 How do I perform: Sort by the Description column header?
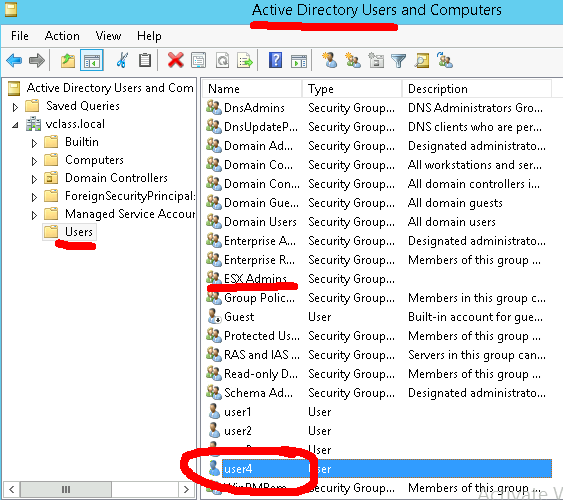(477, 89)
